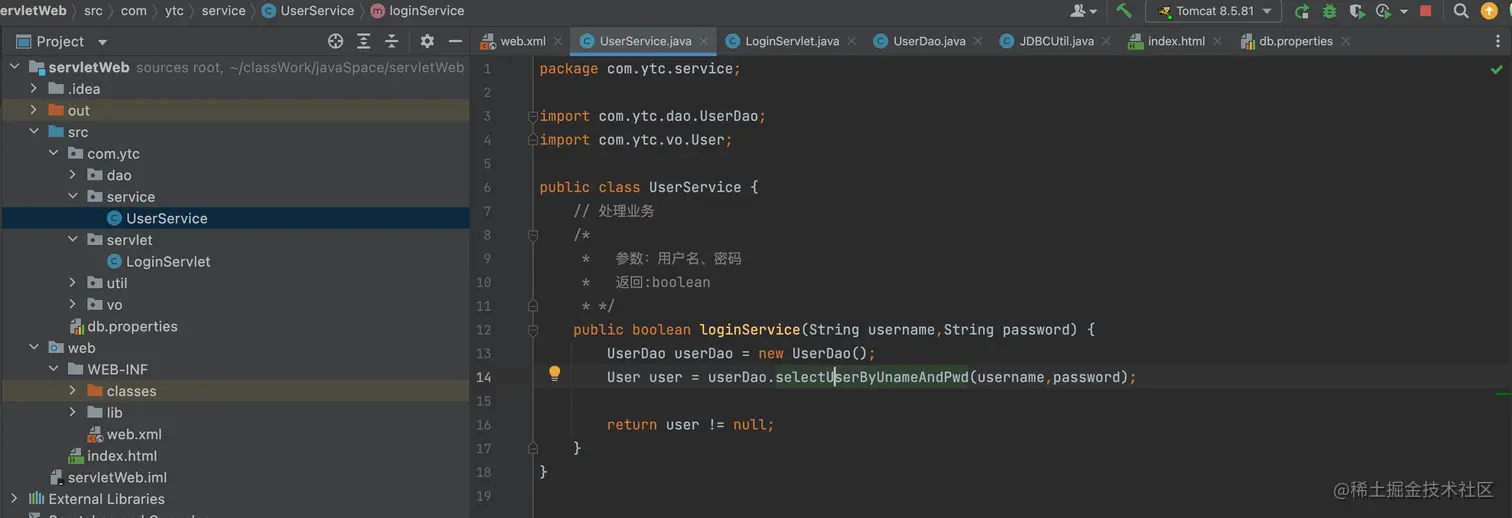Image resolution: width=1512 pixels, height=518 pixels.
Task: Fold the block comment at line 8
Action: pyautogui.click(x=533, y=235)
